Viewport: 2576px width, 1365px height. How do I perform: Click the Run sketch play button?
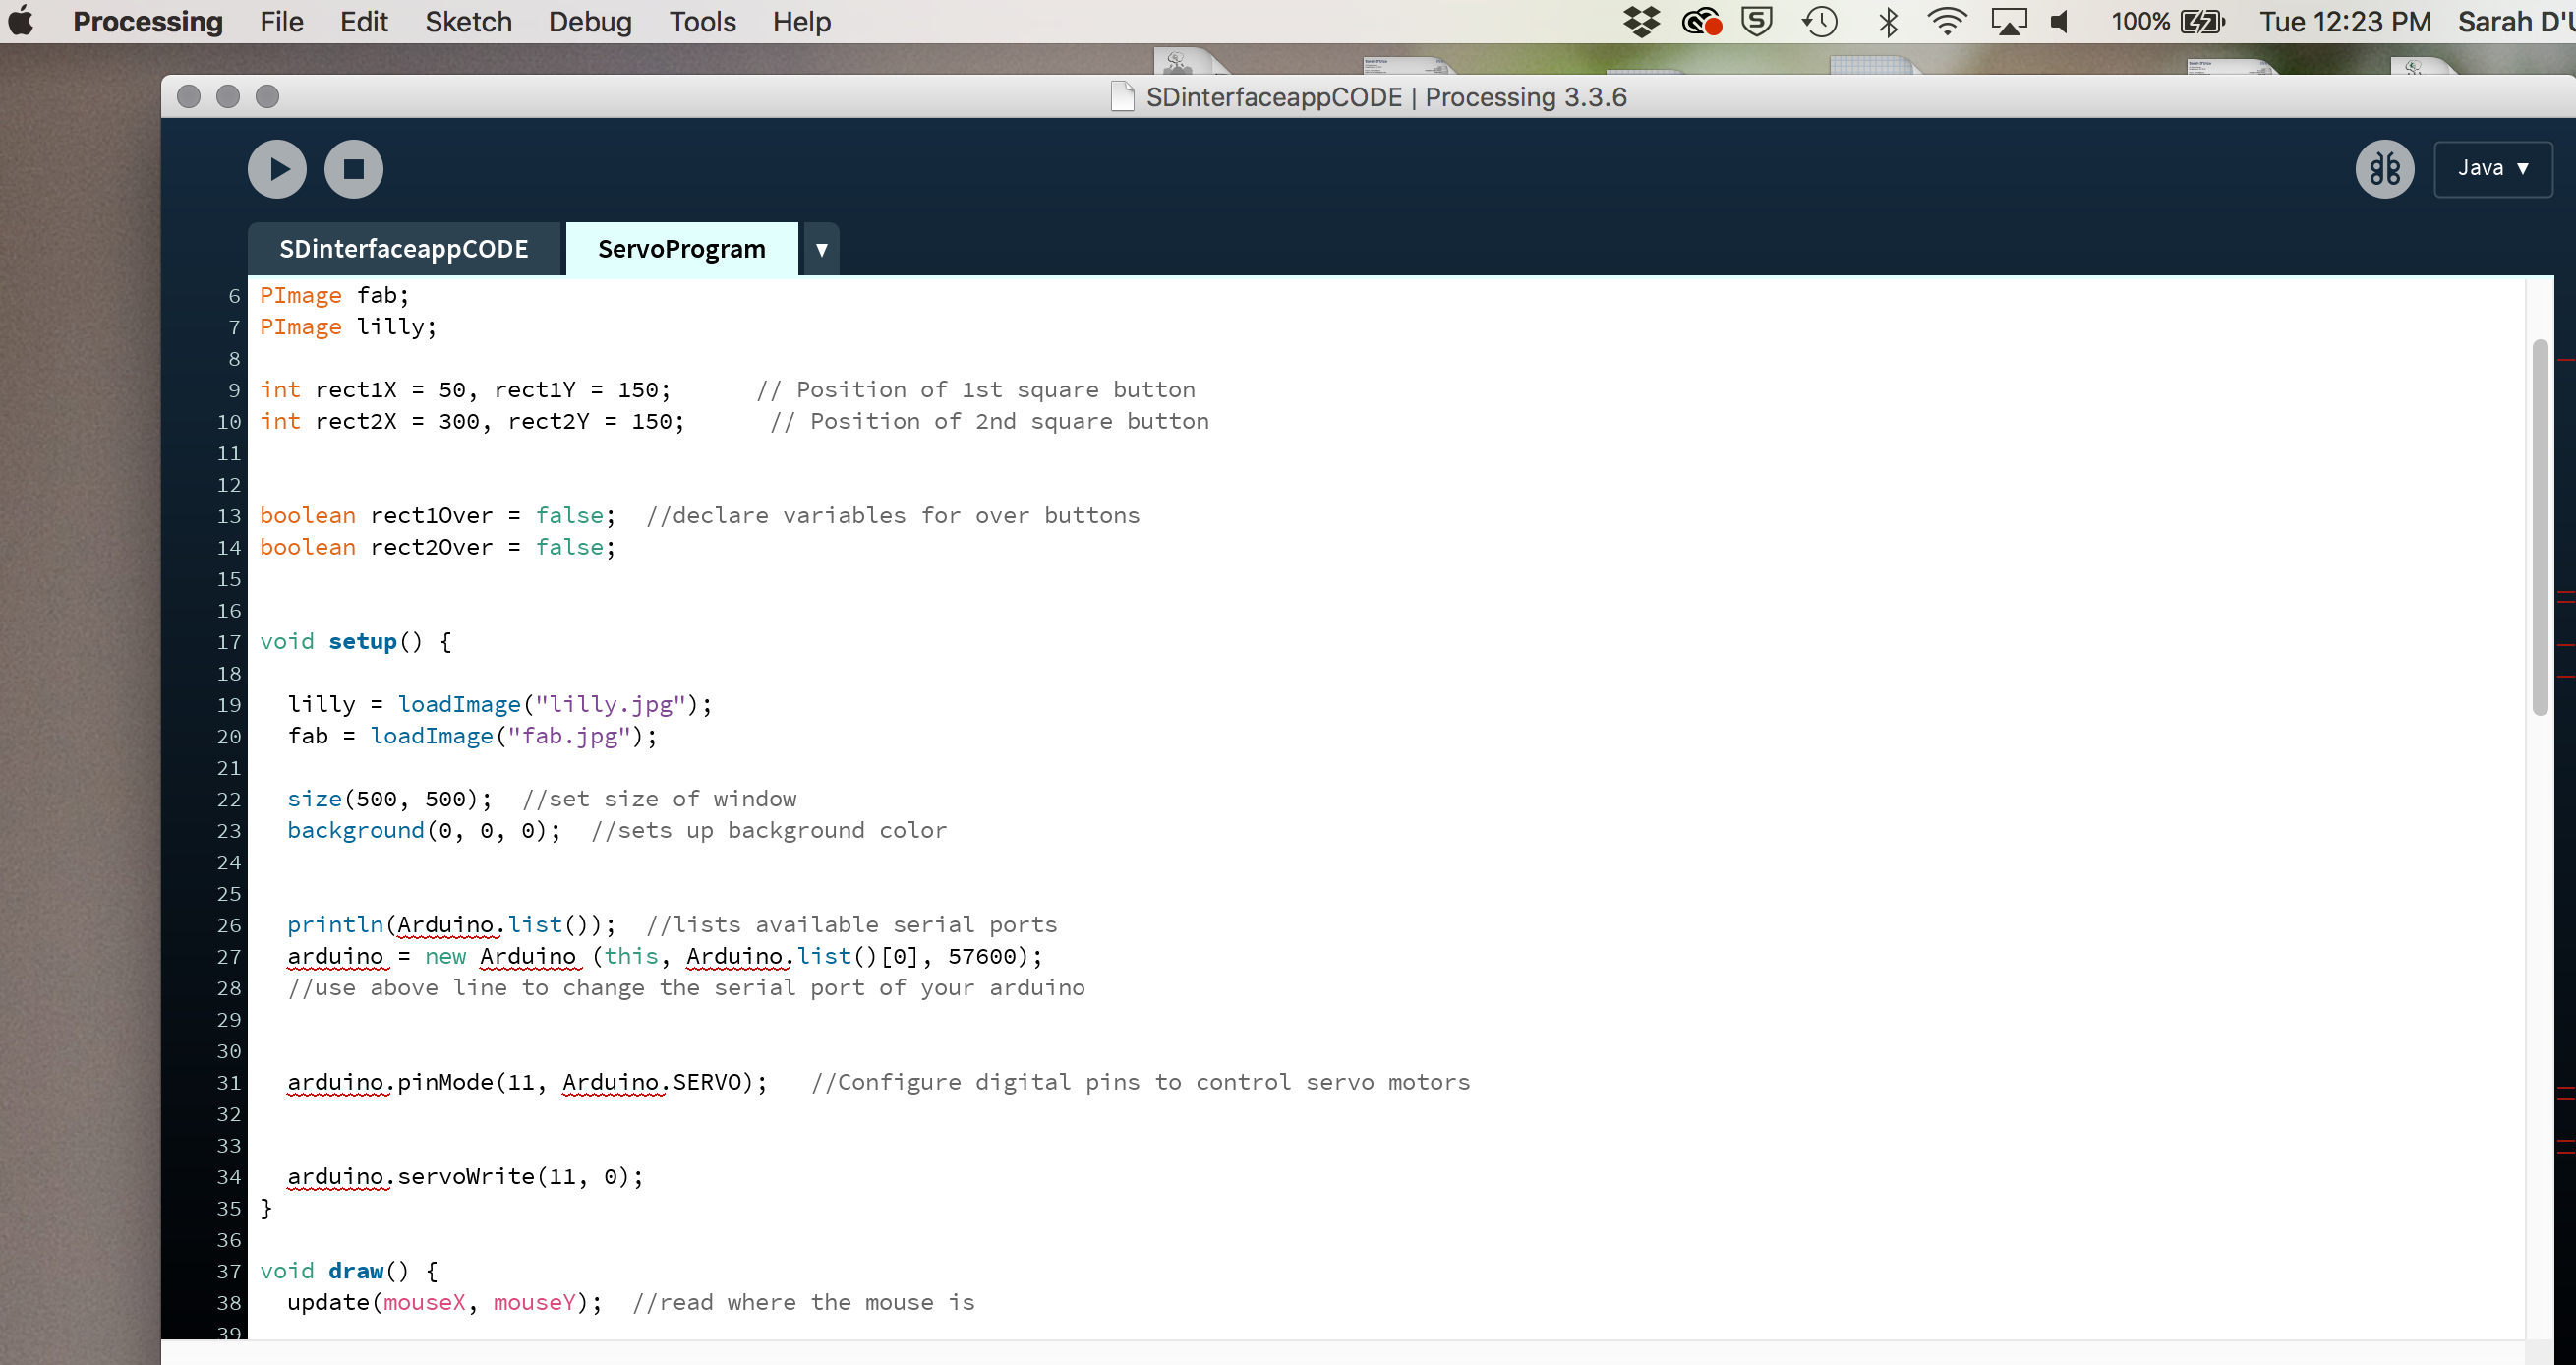[277, 169]
